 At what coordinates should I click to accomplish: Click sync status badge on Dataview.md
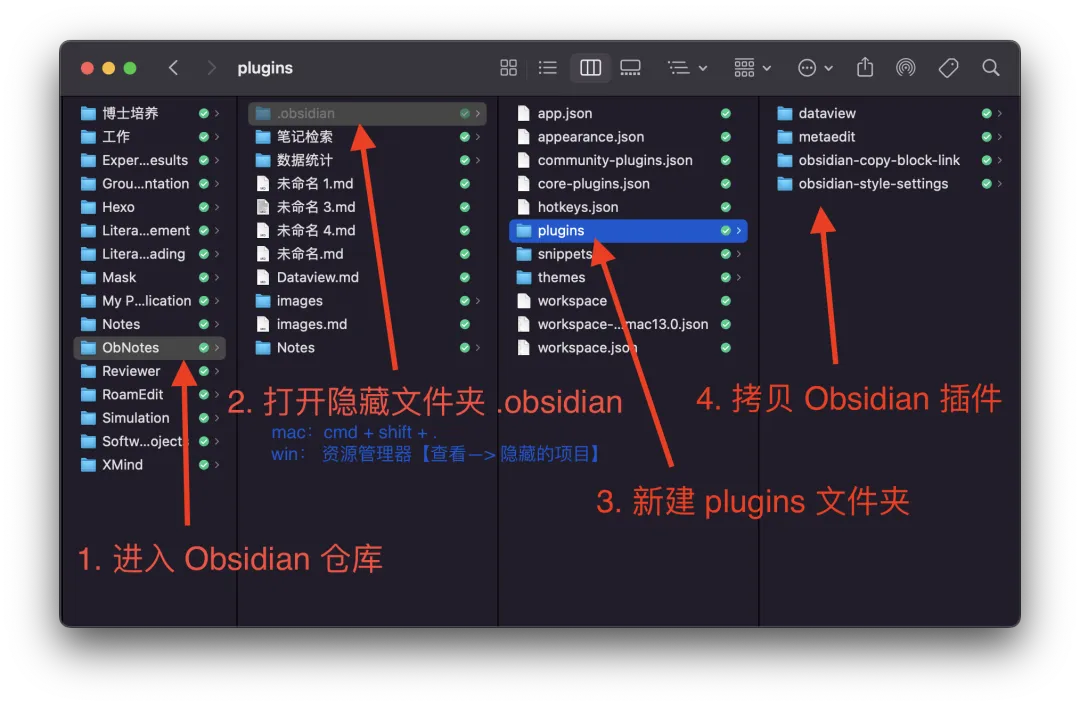pos(465,277)
